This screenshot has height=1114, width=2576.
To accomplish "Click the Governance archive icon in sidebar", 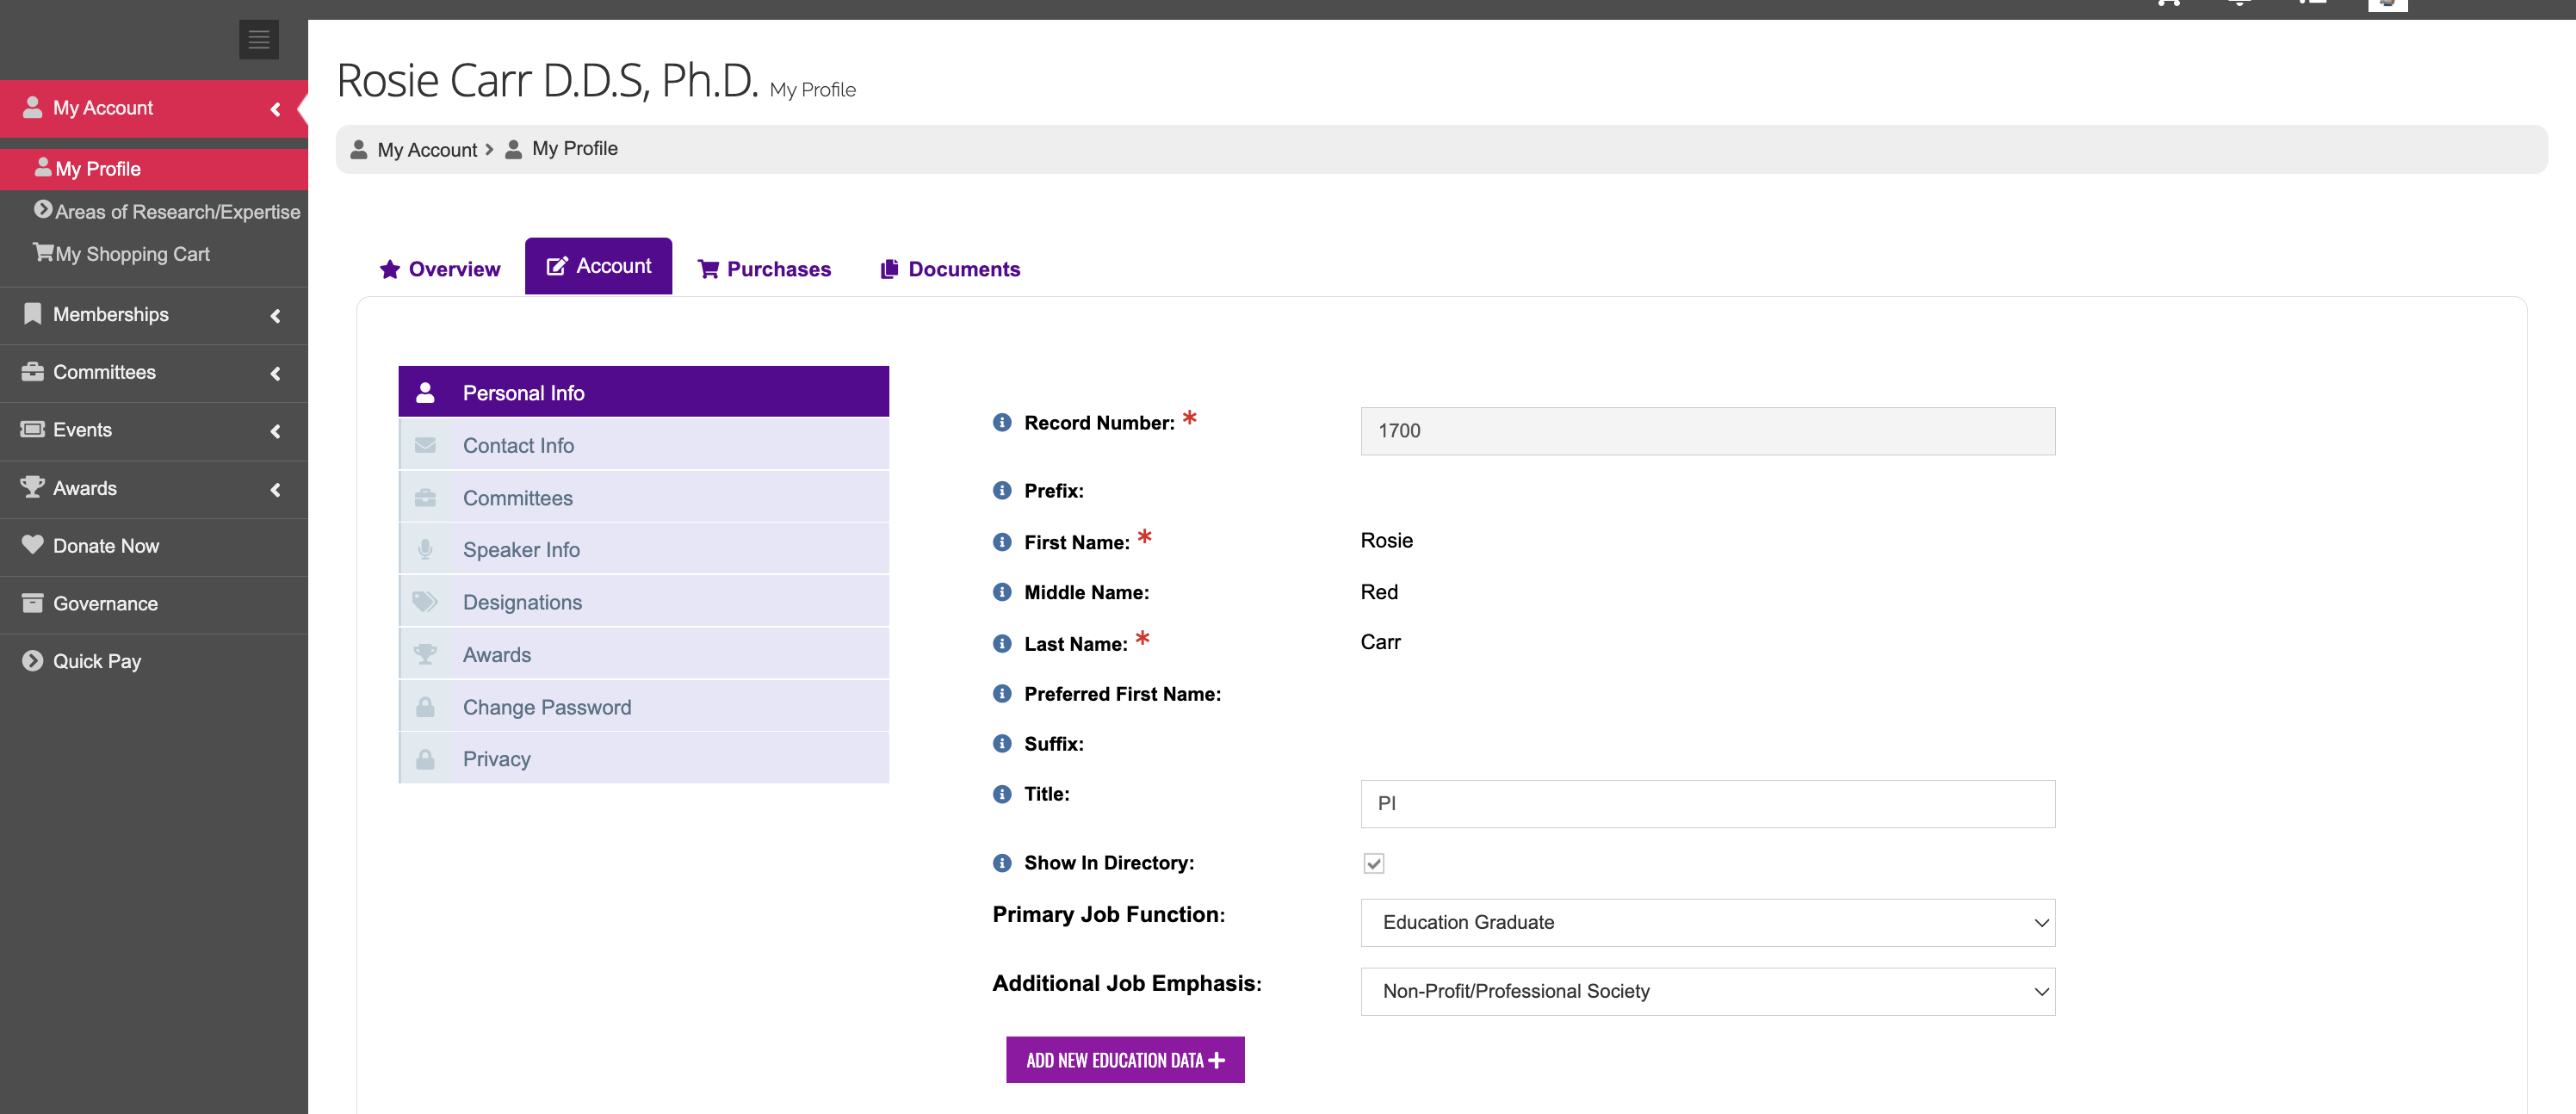I will pyautogui.click(x=32, y=603).
